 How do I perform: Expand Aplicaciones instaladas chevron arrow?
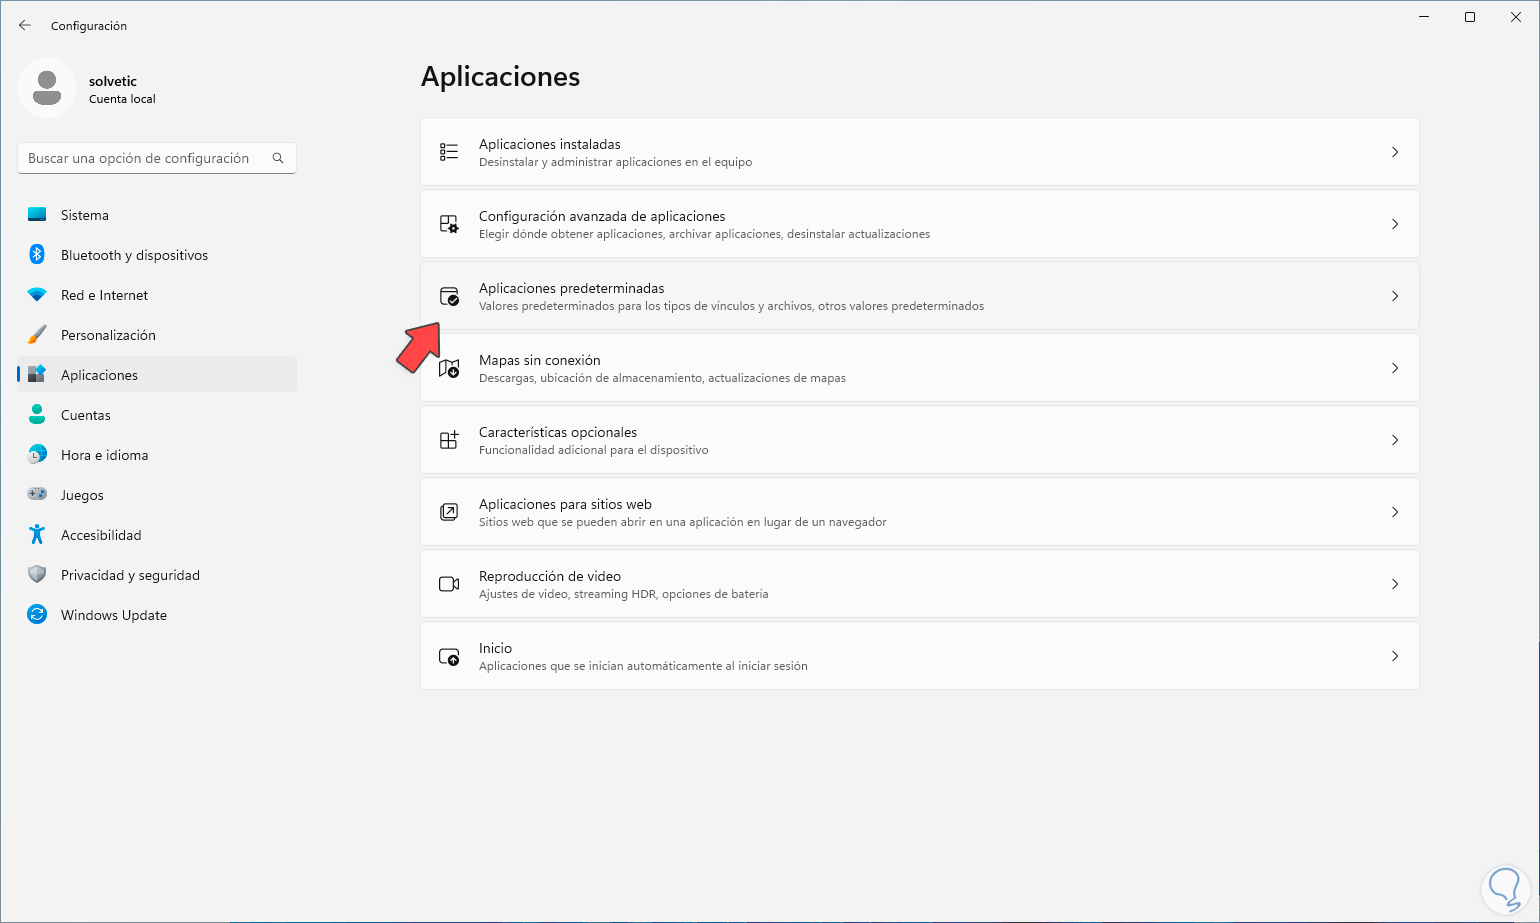click(1395, 152)
